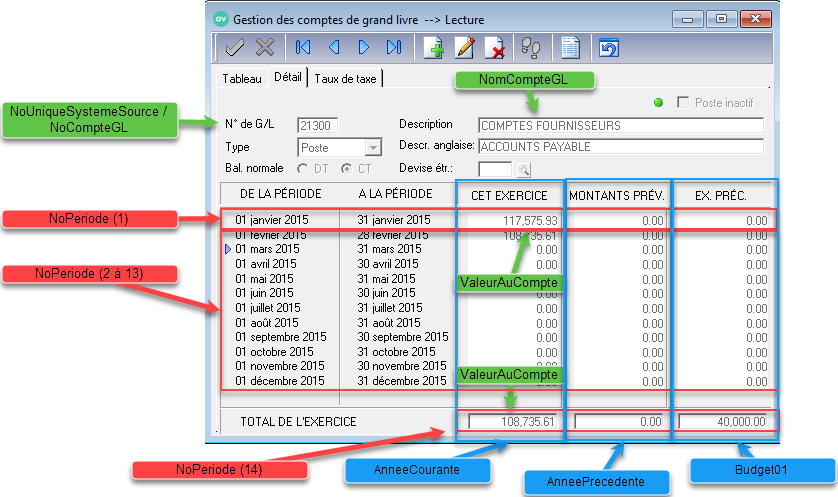Add a new G/L account record
The width and height of the screenshot is (838, 497).
coord(434,47)
